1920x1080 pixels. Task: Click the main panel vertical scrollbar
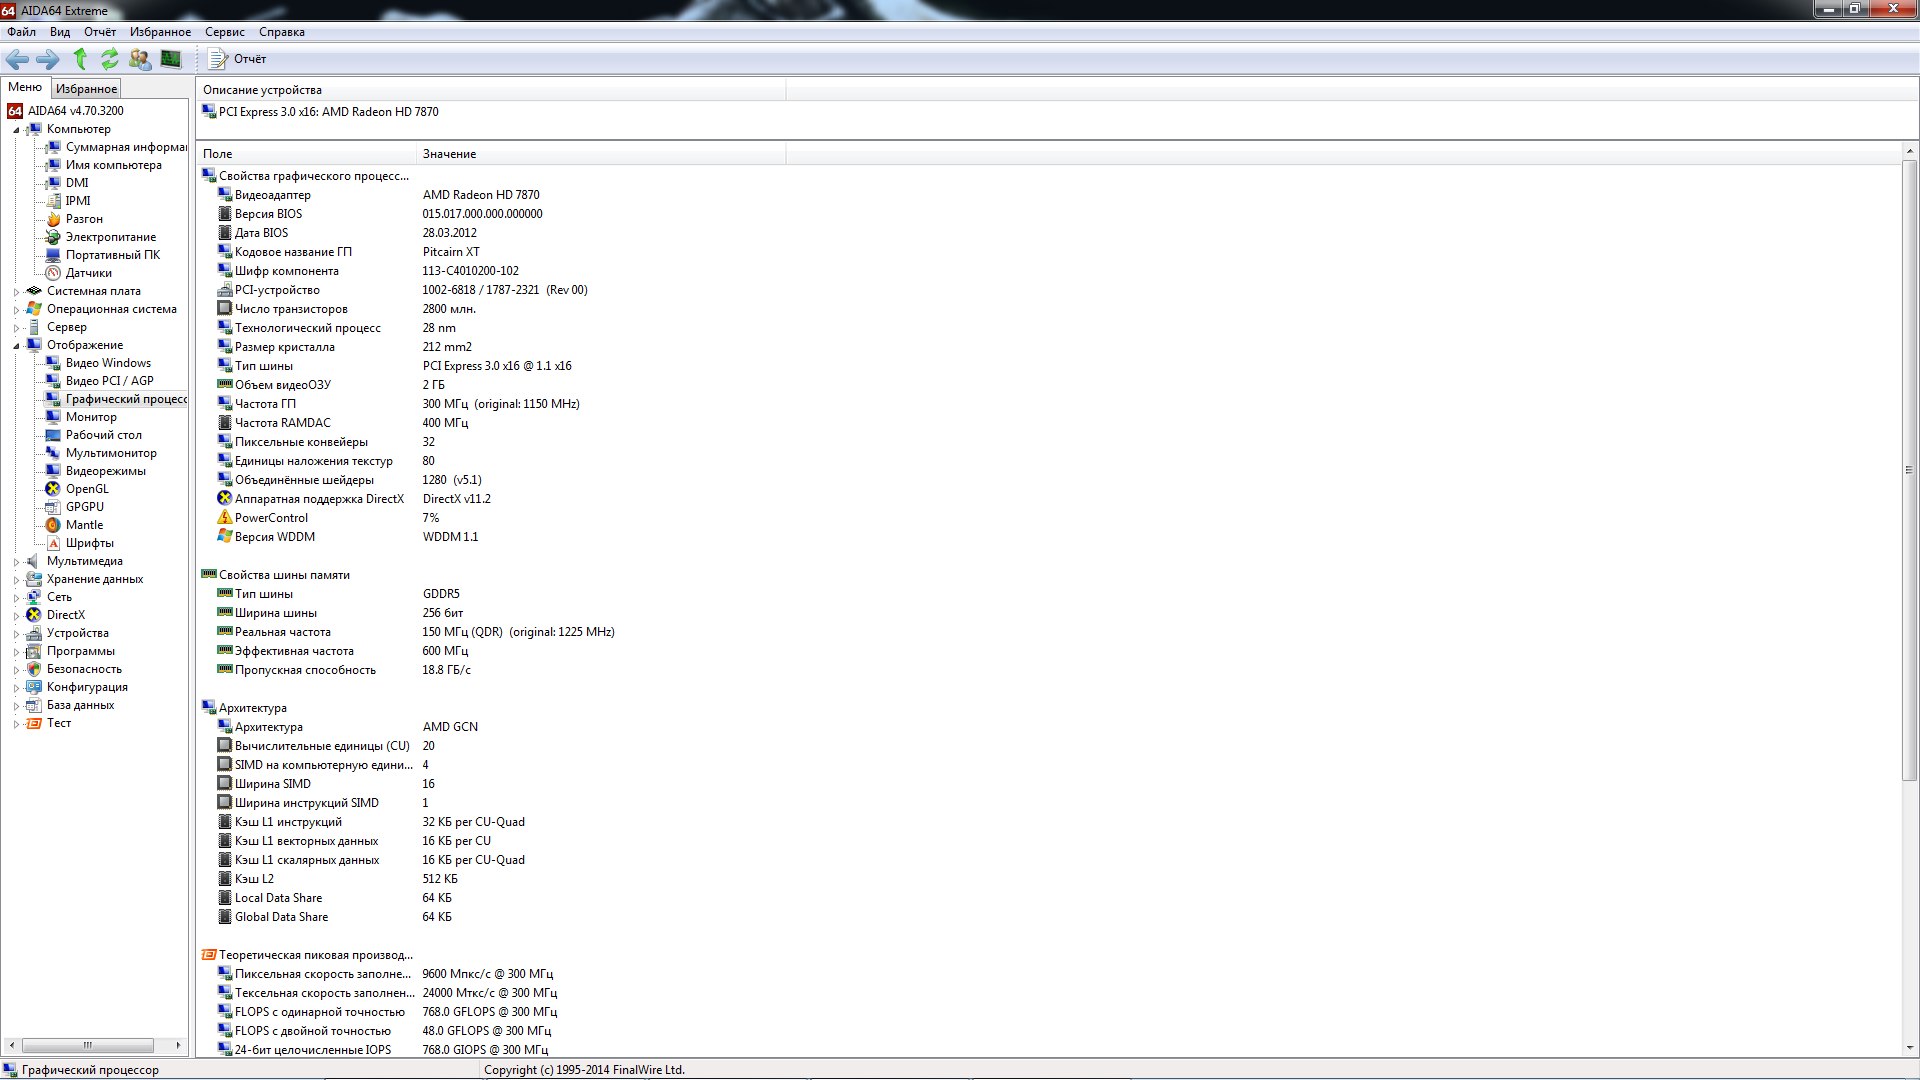1909,470
